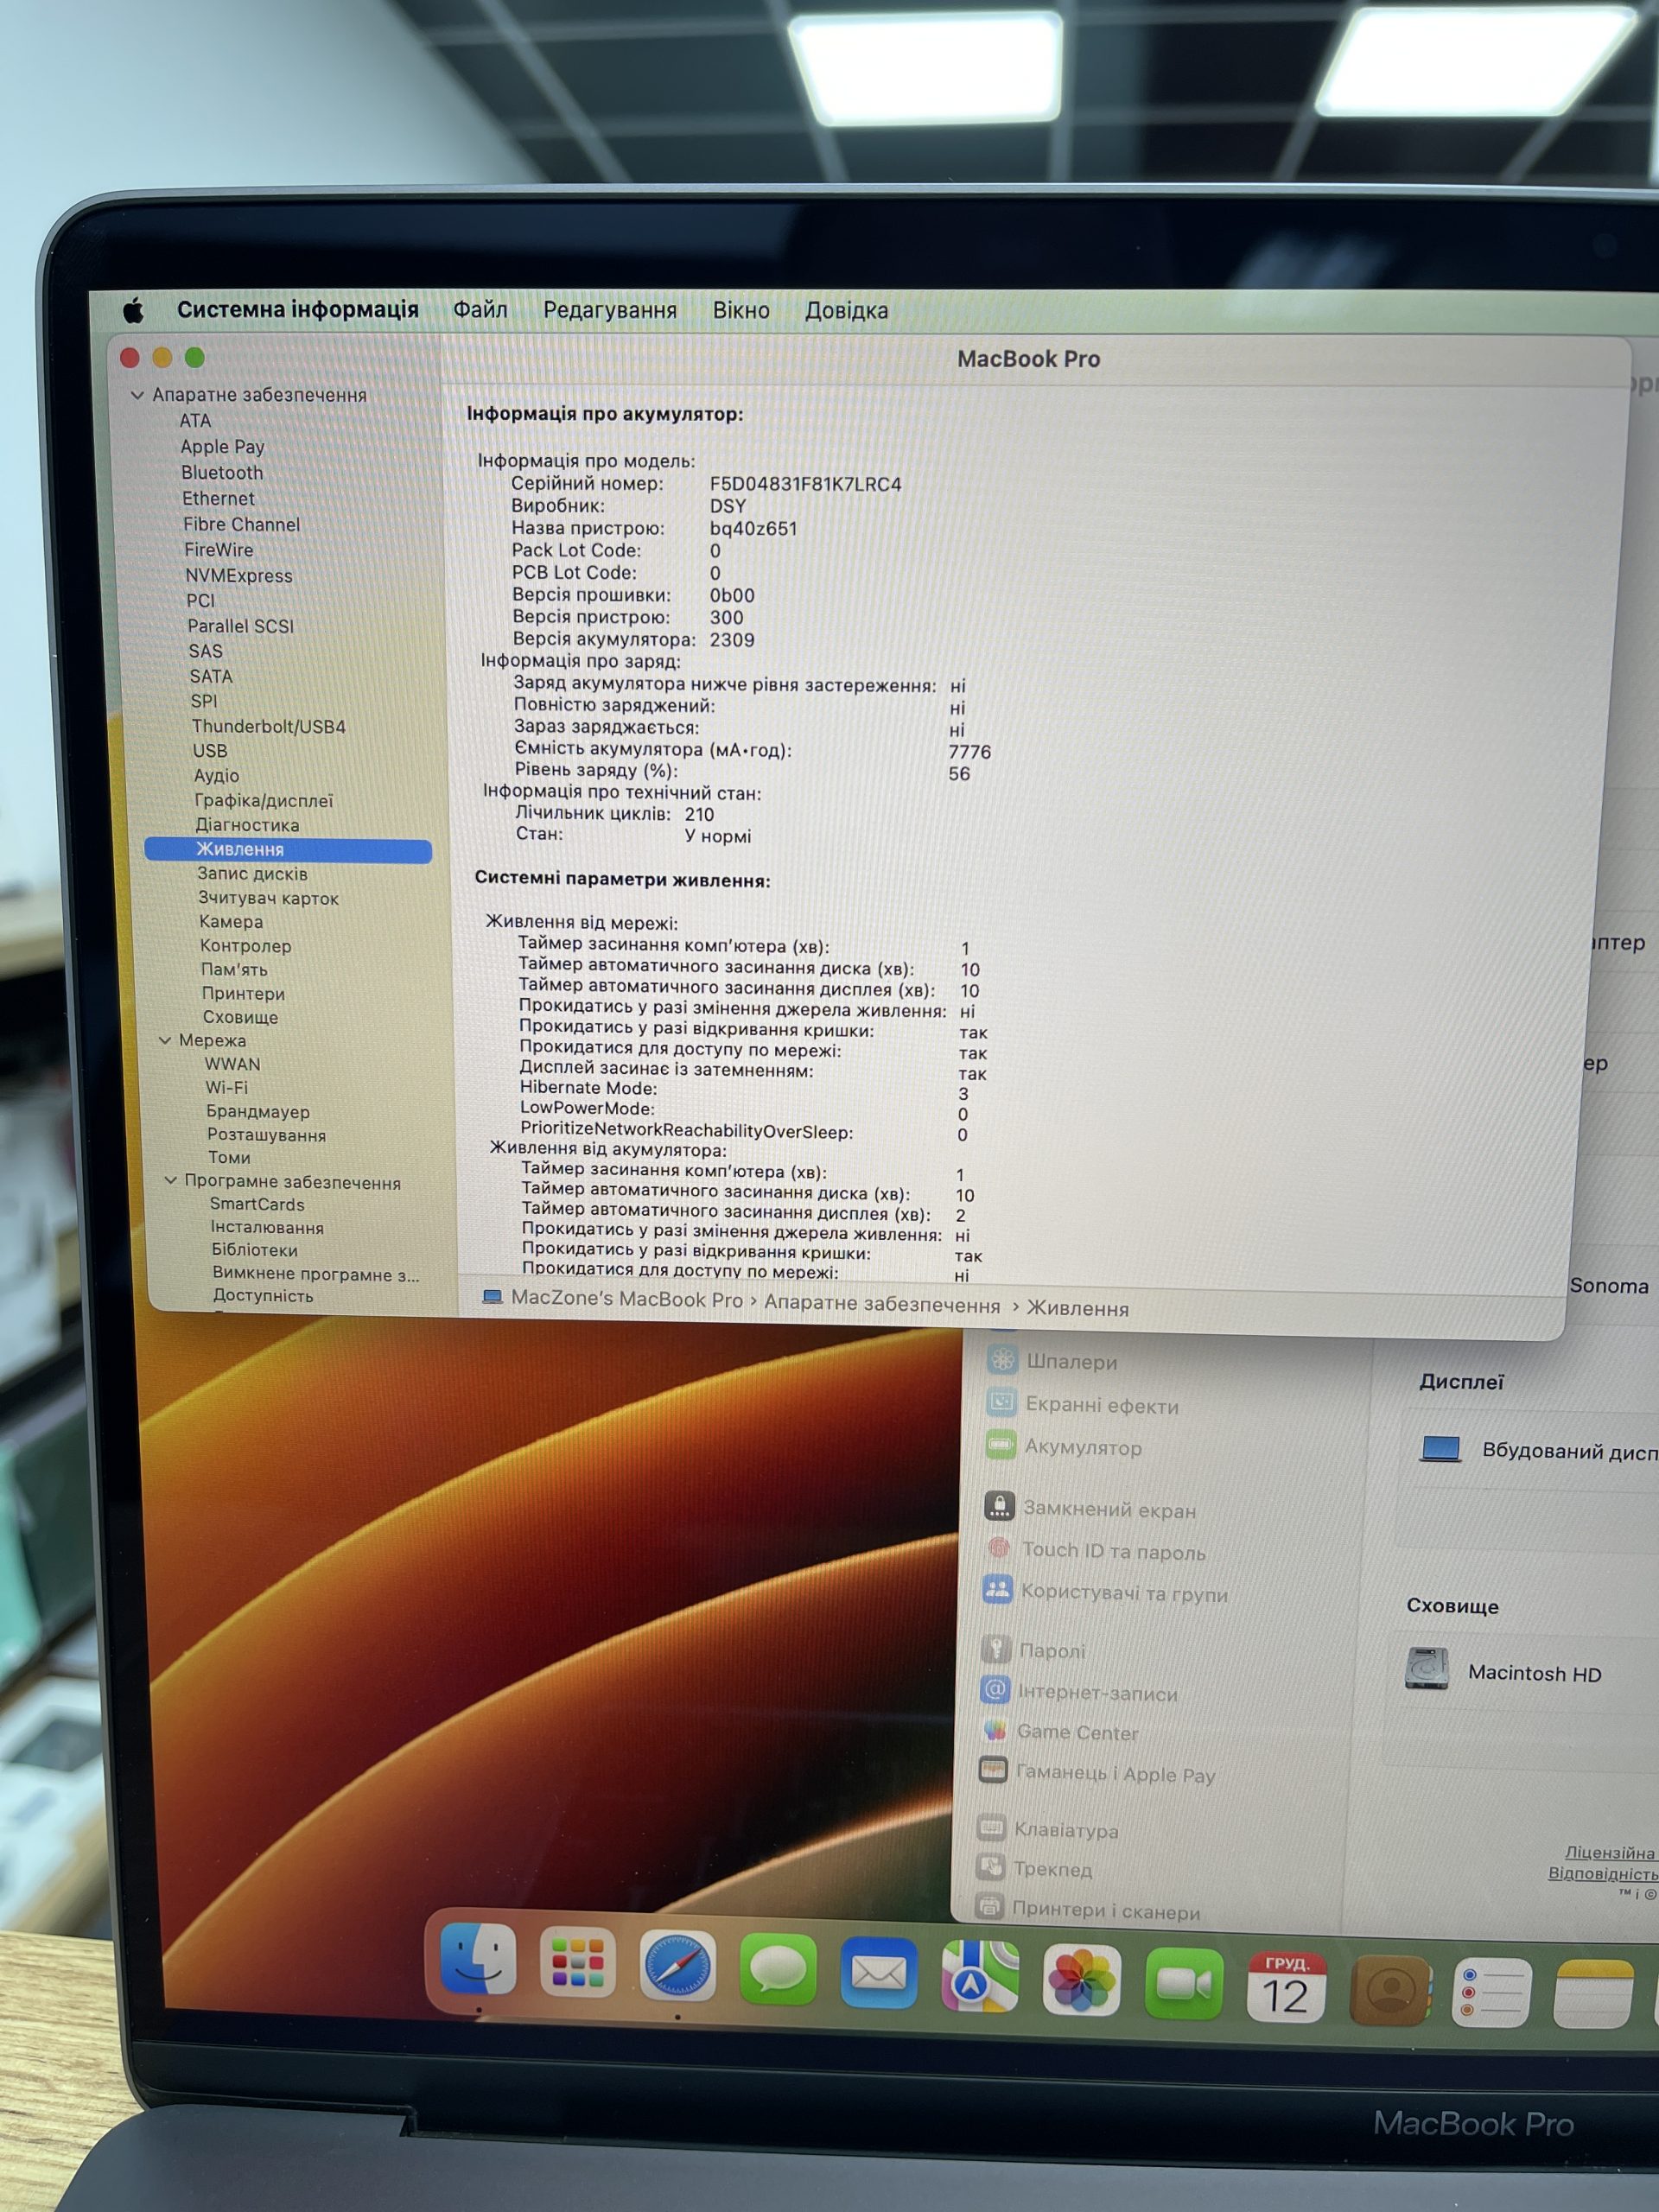Click the cycle count value 210
The height and width of the screenshot is (2212, 1659).
pyautogui.click(x=700, y=814)
